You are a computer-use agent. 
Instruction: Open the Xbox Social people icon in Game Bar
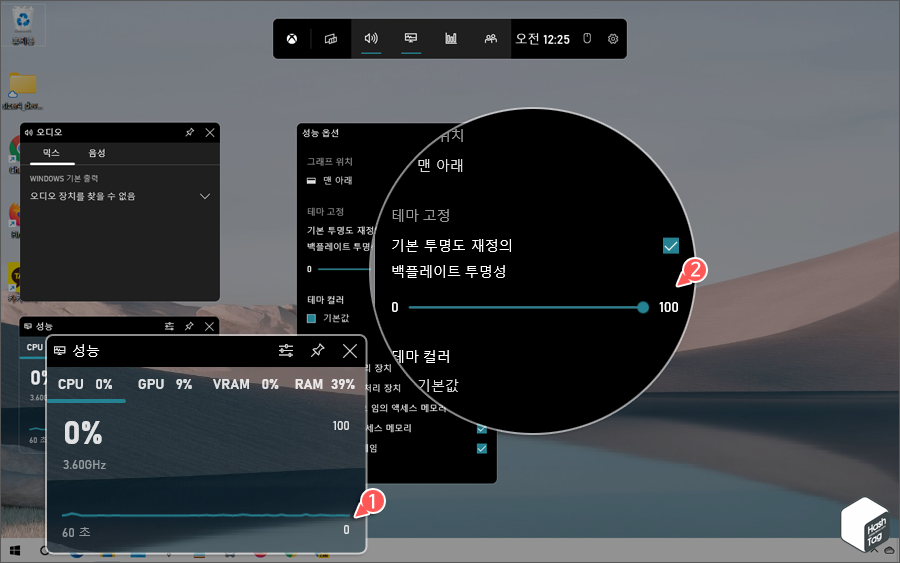pos(491,38)
